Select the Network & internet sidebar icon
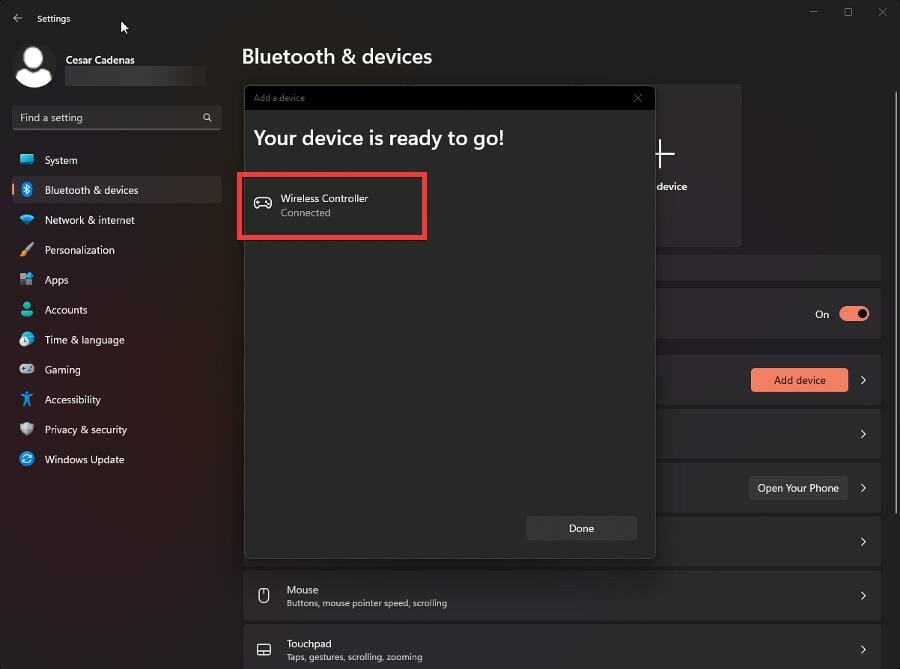This screenshot has width=900, height=669. coord(25,220)
